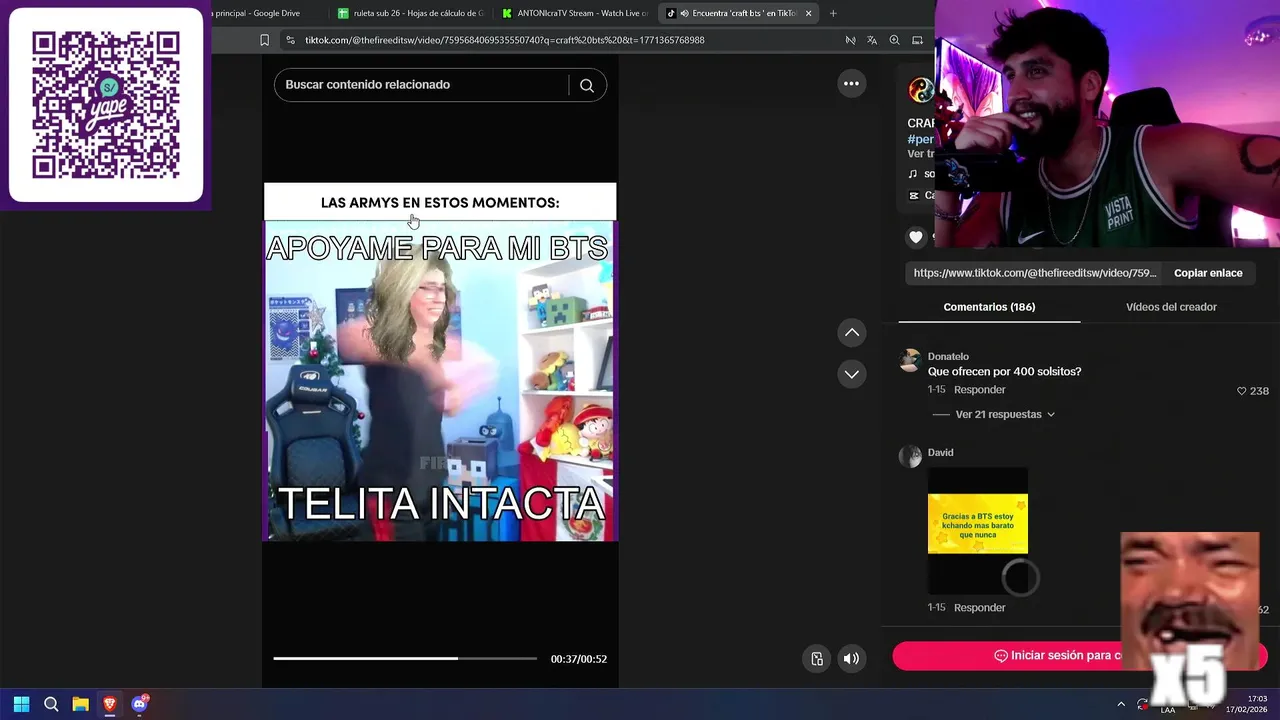Close the TikTok browser tab
Viewport: 1280px width, 720px height.
point(808,13)
